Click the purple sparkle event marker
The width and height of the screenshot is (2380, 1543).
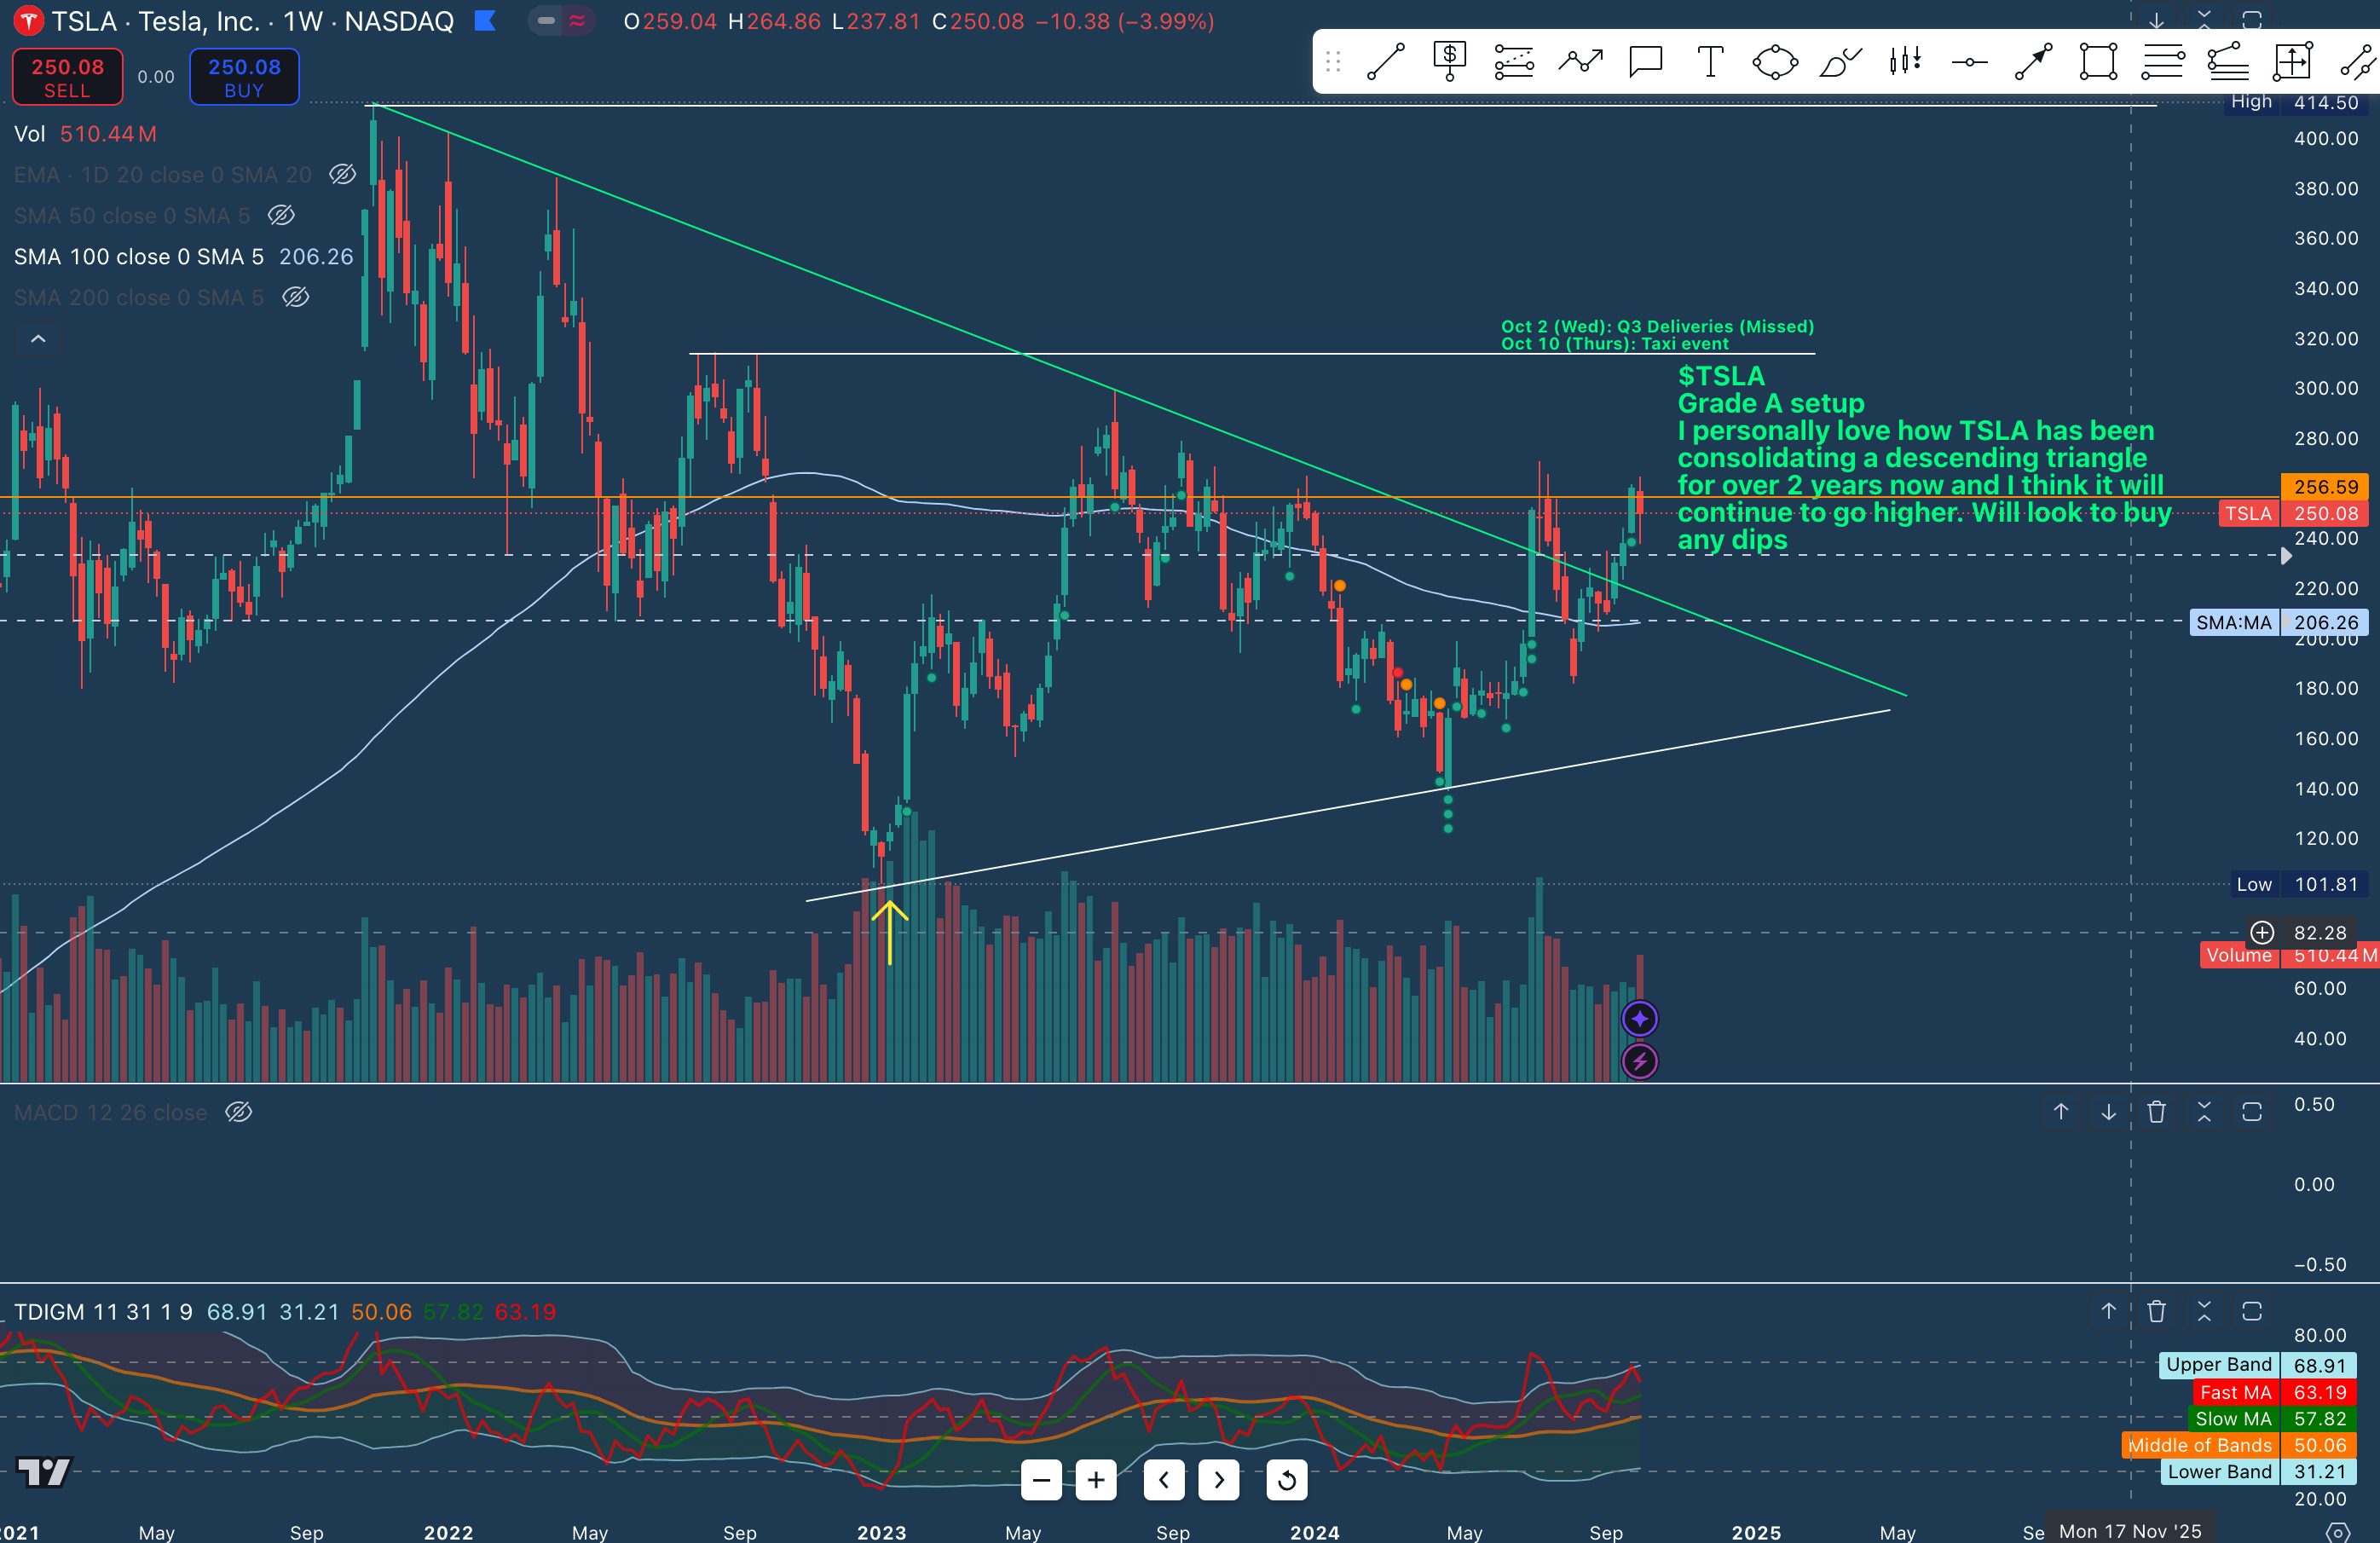tap(1639, 1019)
